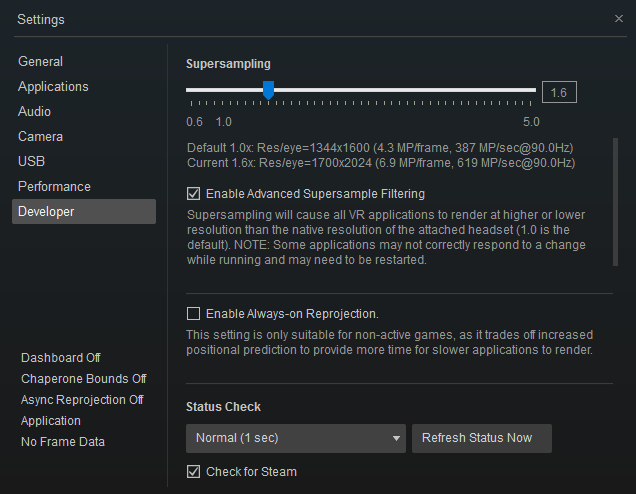Screen dimensions: 636x494
Task: Click the Dashboard Off status text
Action: pyautogui.click(x=61, y=358)
